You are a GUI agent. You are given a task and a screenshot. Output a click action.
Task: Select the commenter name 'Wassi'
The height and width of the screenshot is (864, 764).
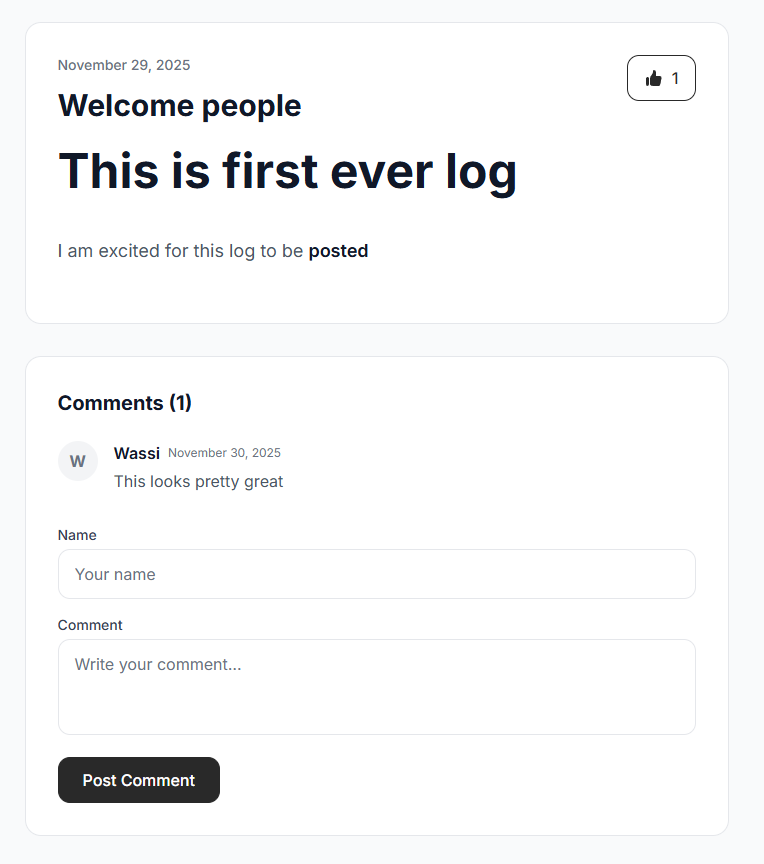pos(136,452)
